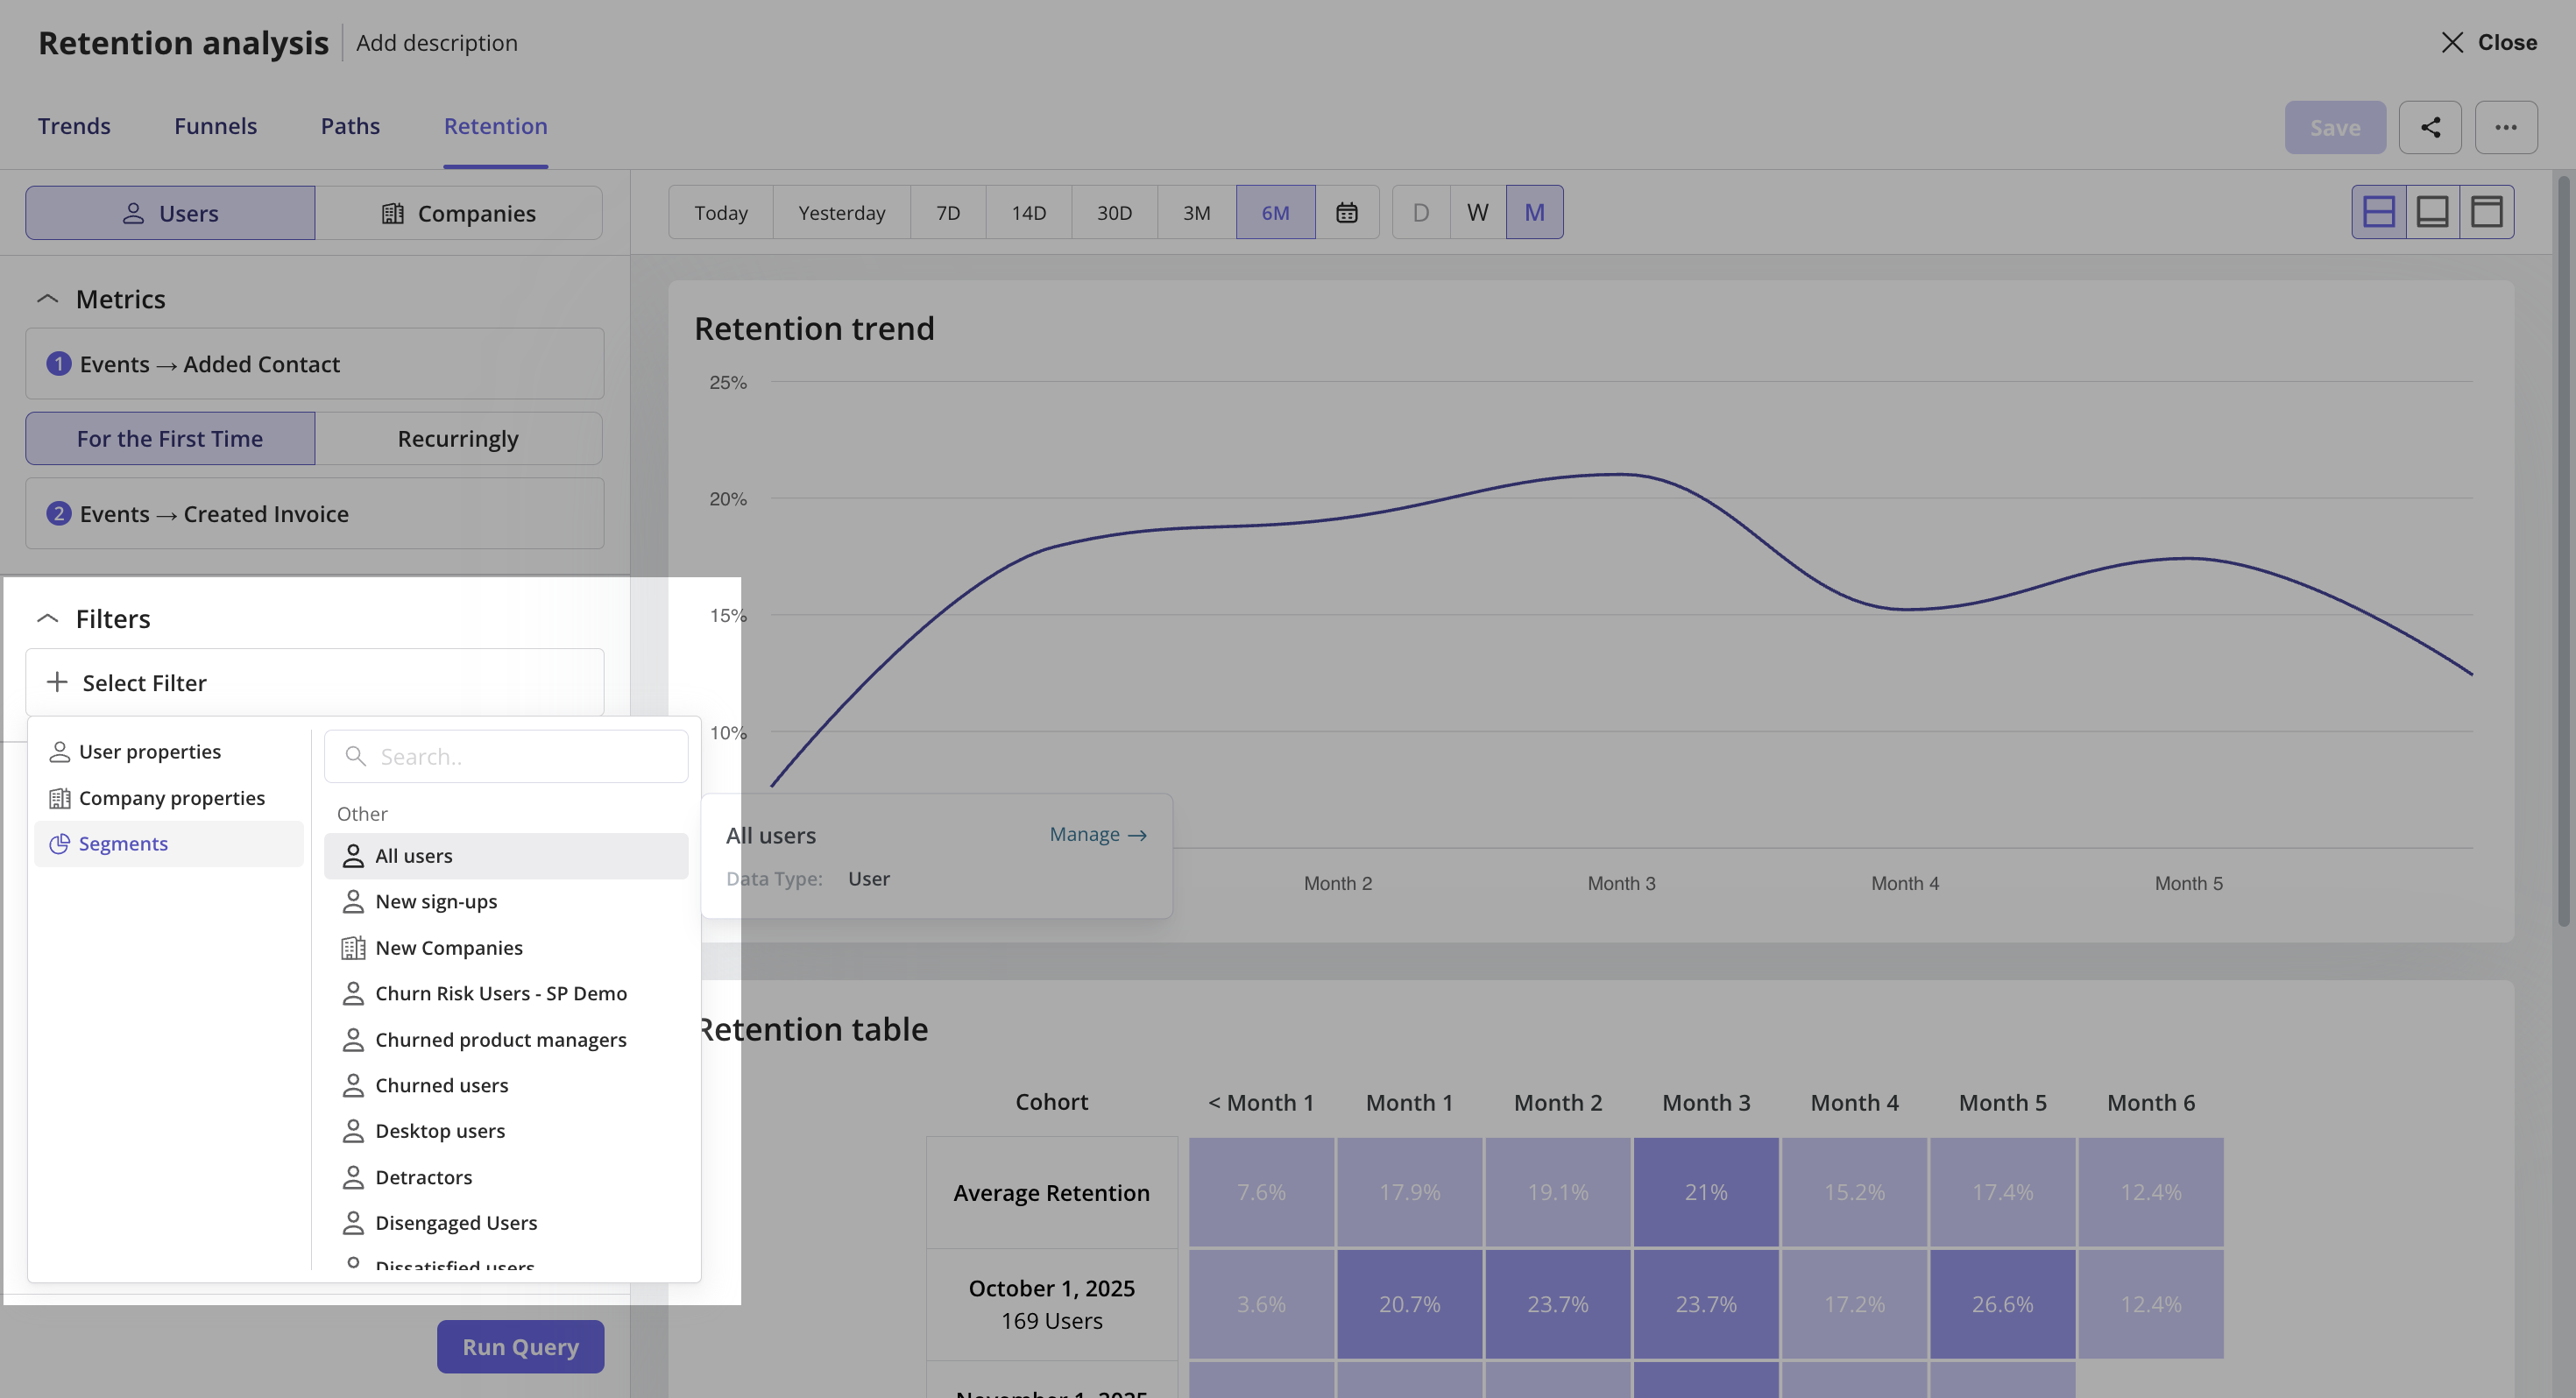The height and width of the screenshot is (1398, 2576).
Task: Select User properties filter category
Action: tap(169, 751)
